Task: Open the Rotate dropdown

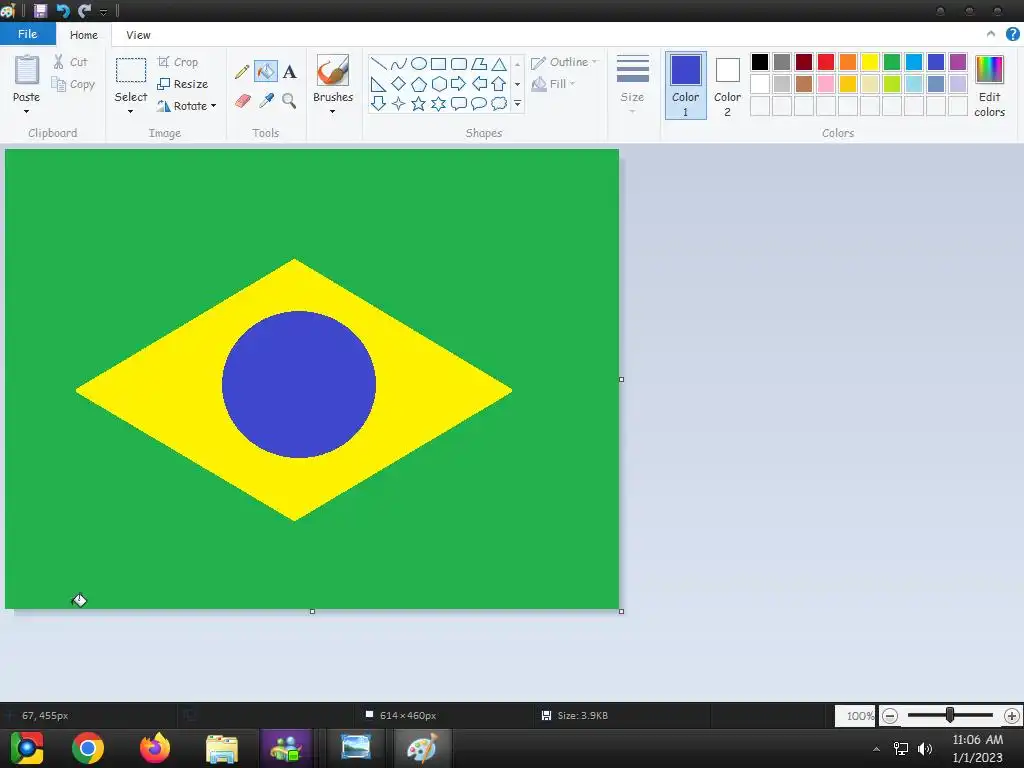Action: (x=187, y=106)
